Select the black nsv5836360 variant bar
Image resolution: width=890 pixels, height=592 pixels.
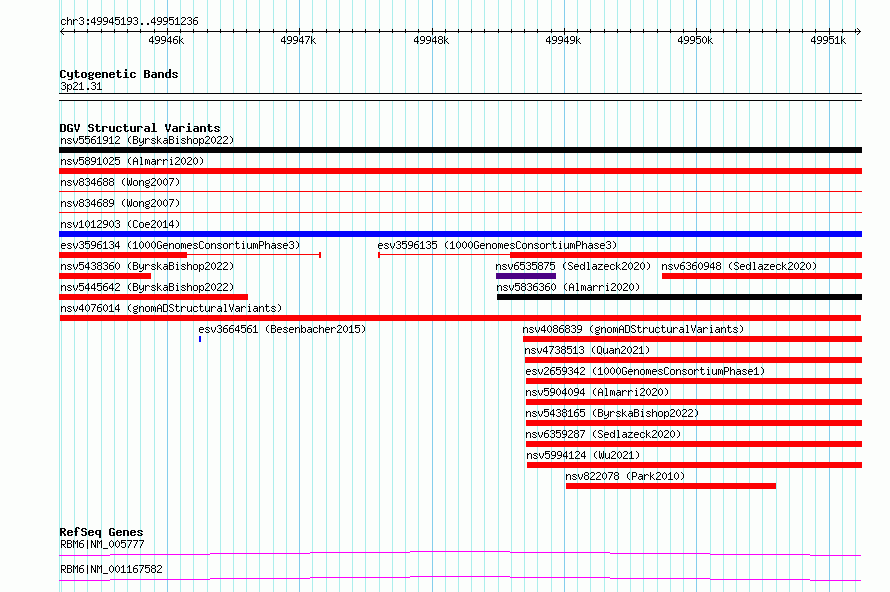click(679, 297)
